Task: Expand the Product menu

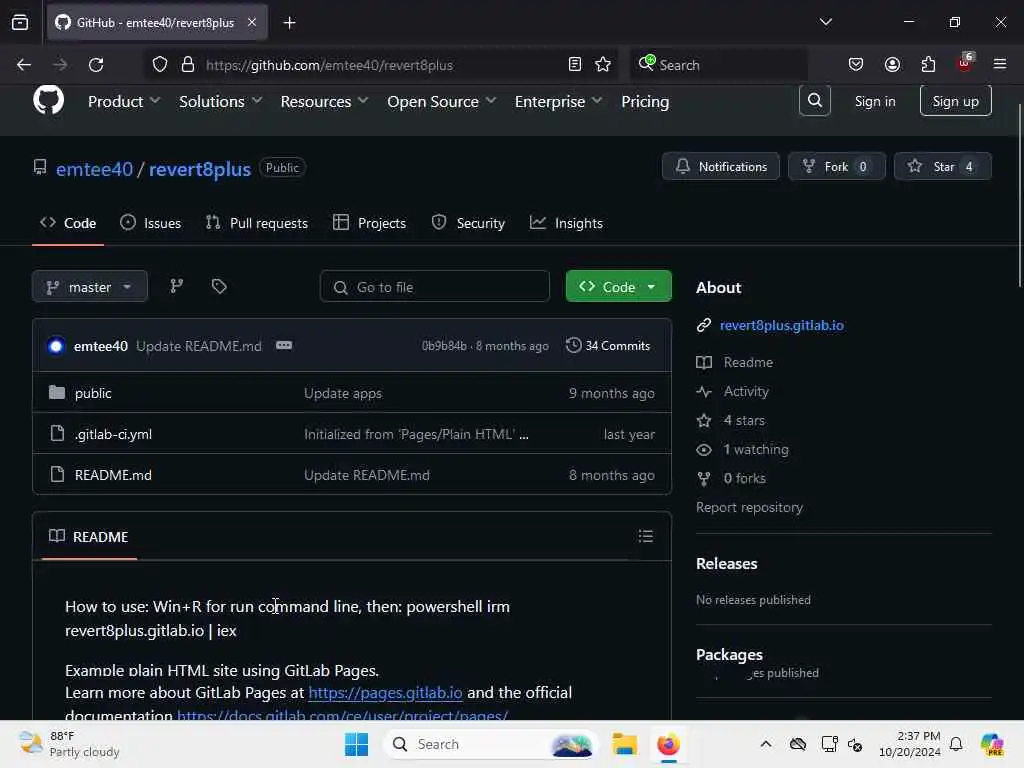Action: (x=123, y=101)
